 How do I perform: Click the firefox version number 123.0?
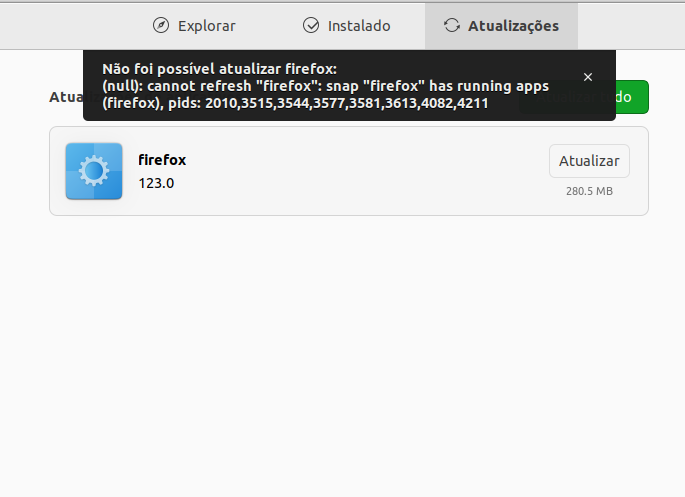click(x=156, y=183)
